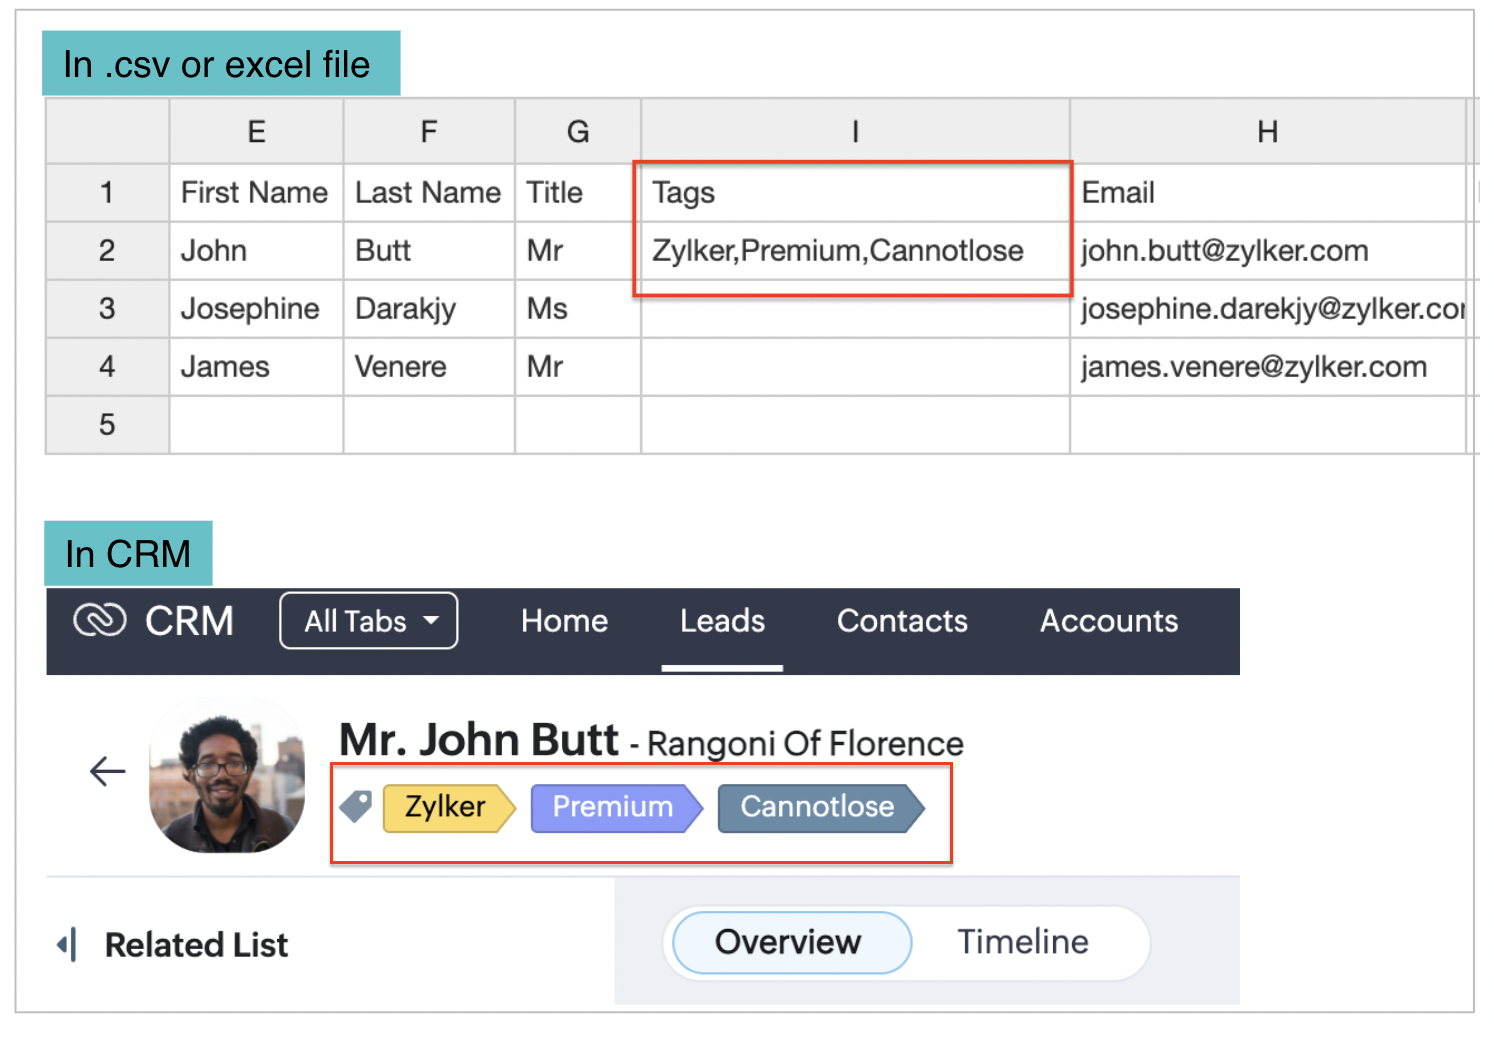Click the back arrow icon

107,771
